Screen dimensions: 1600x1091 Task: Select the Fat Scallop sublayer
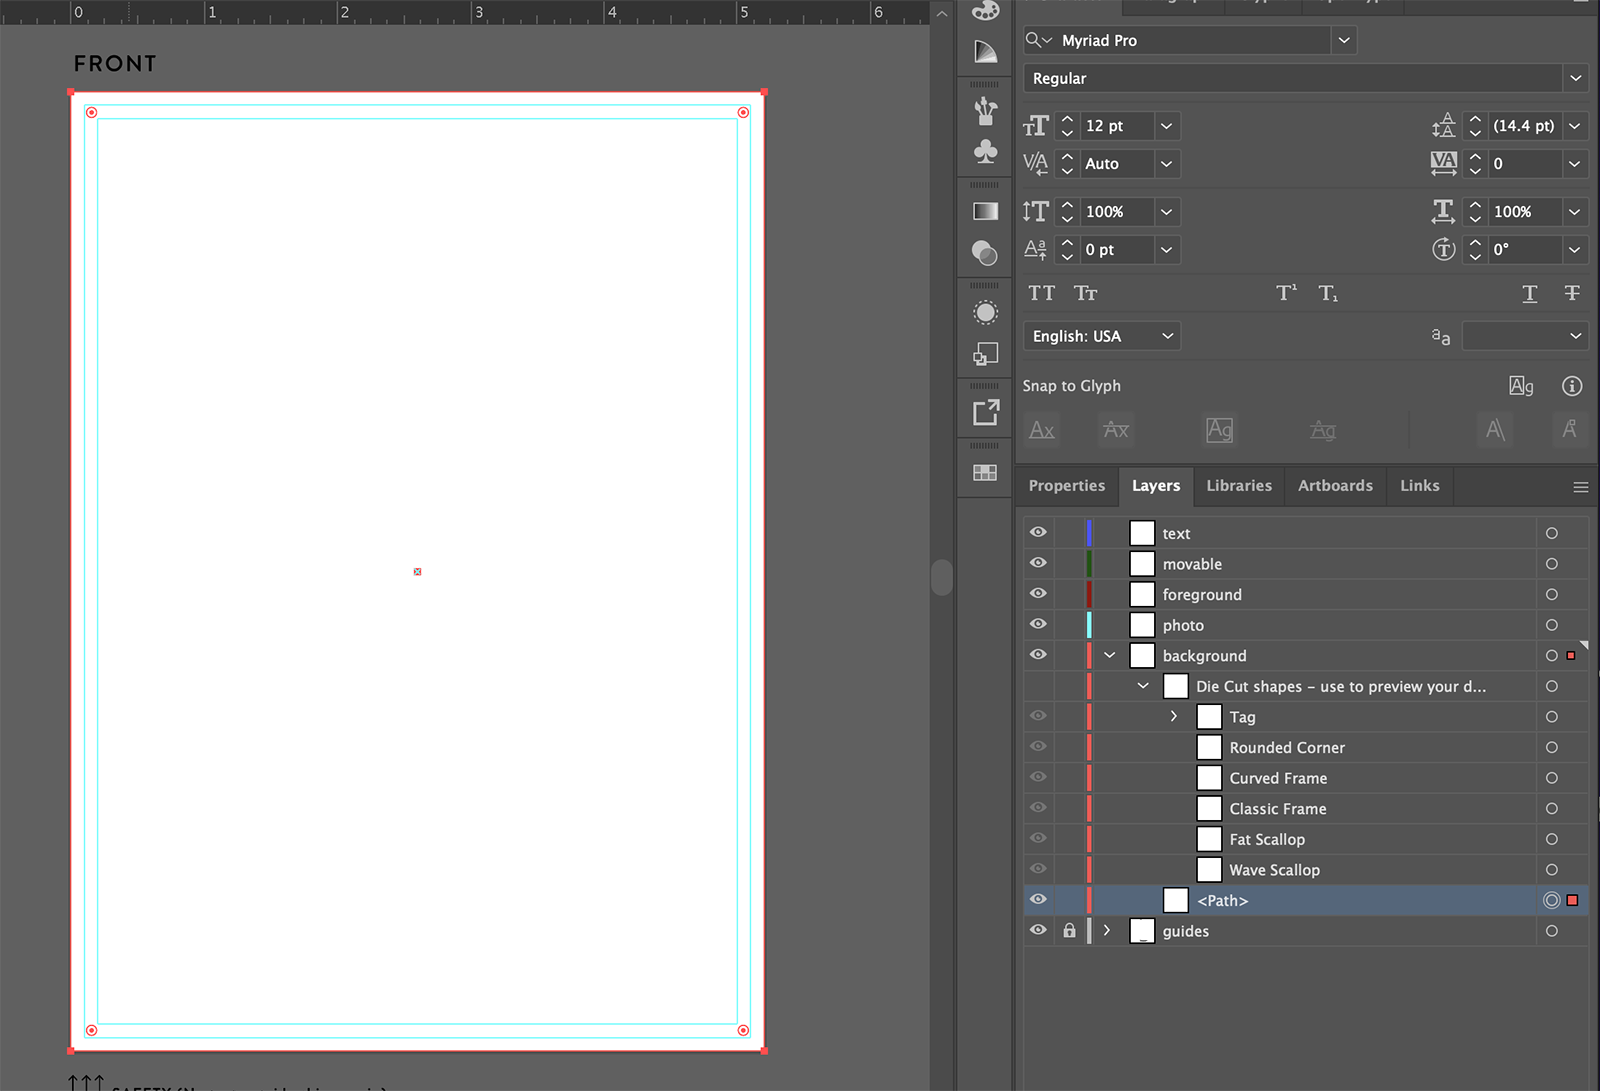tap(1267, 840)
